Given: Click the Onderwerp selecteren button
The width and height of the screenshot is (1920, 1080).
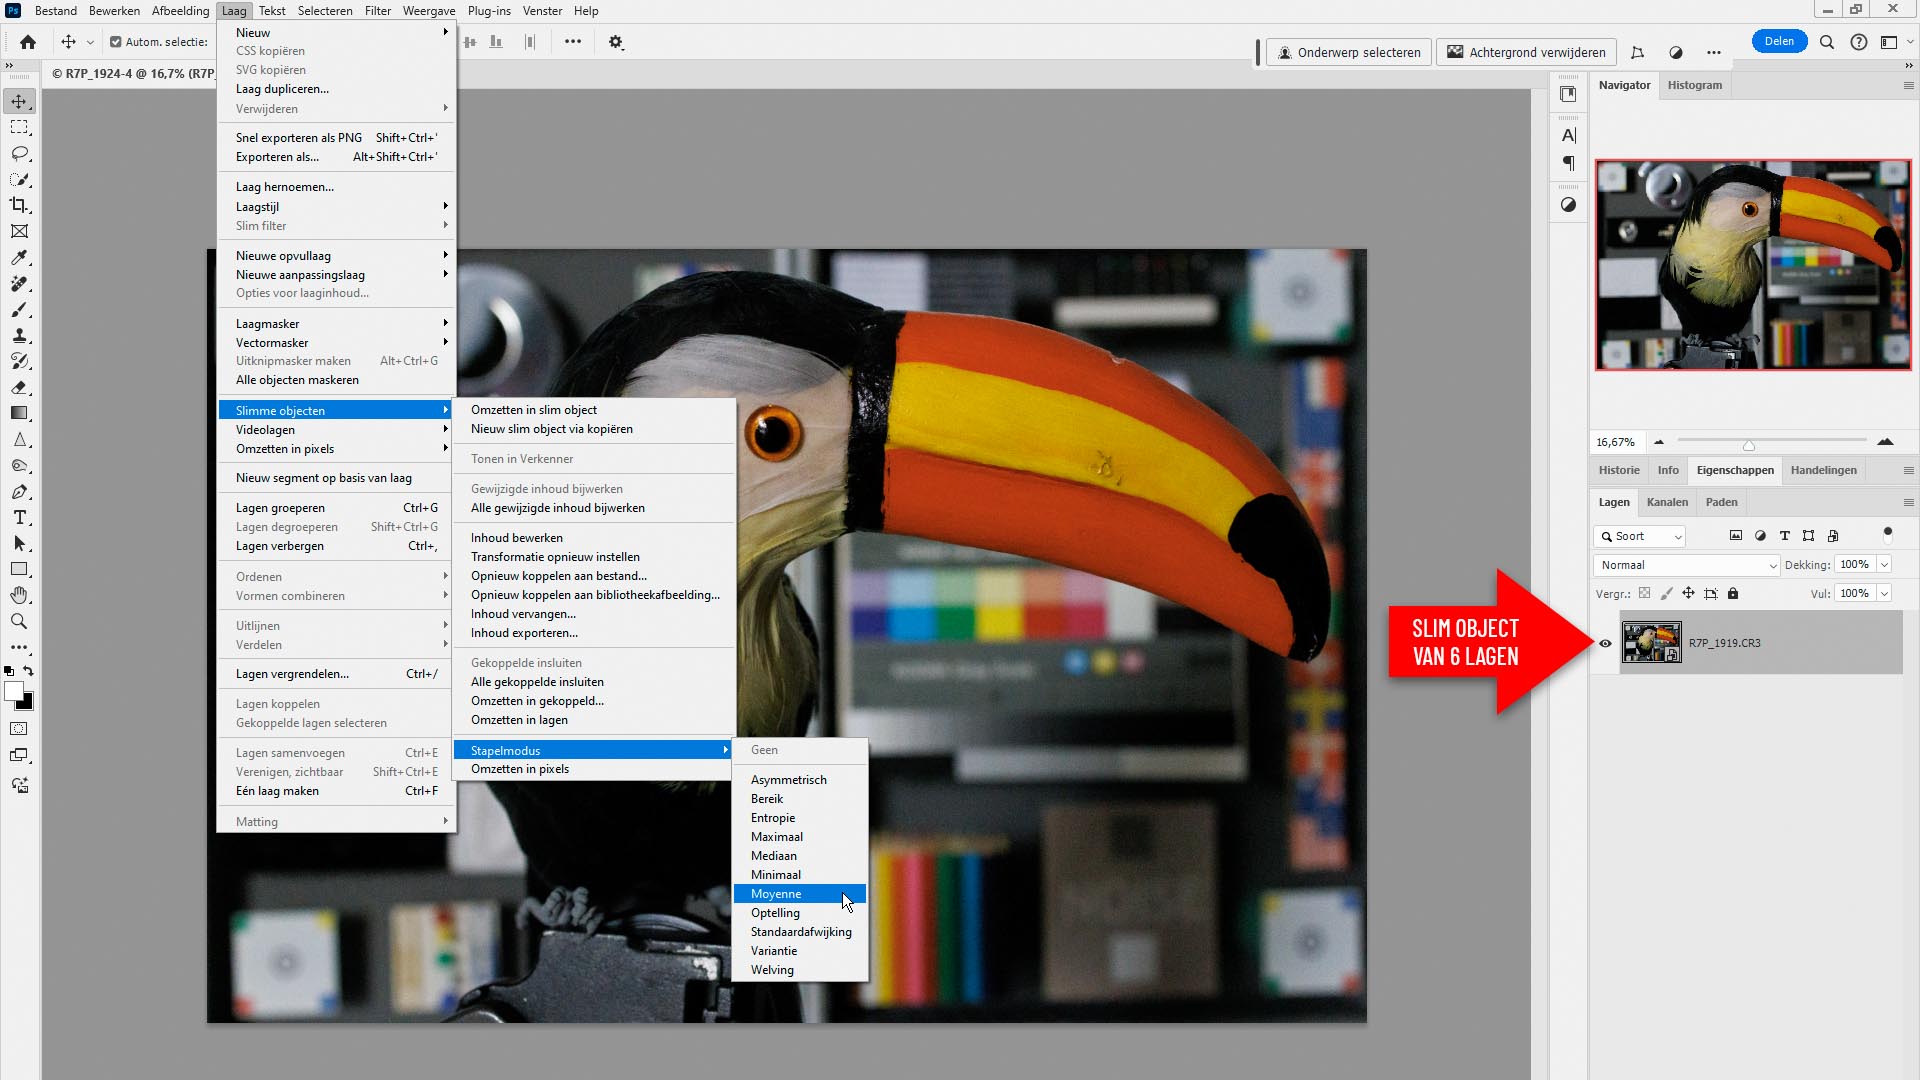Looking at the screenshot, I should tap(1349, 52).
